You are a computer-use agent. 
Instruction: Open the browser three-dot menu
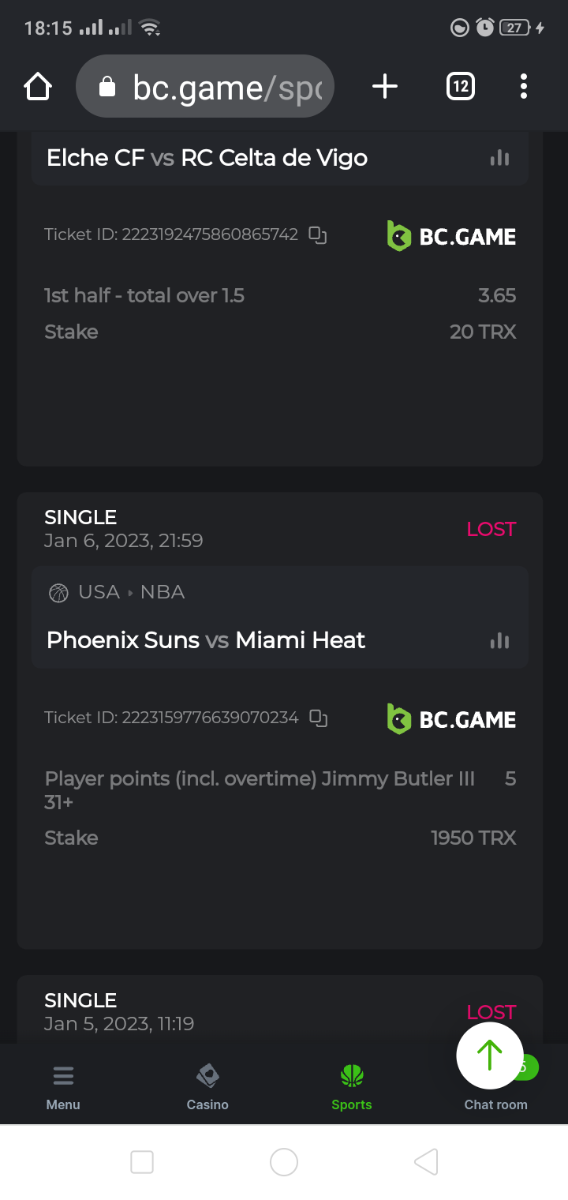(x=524, y=87)
